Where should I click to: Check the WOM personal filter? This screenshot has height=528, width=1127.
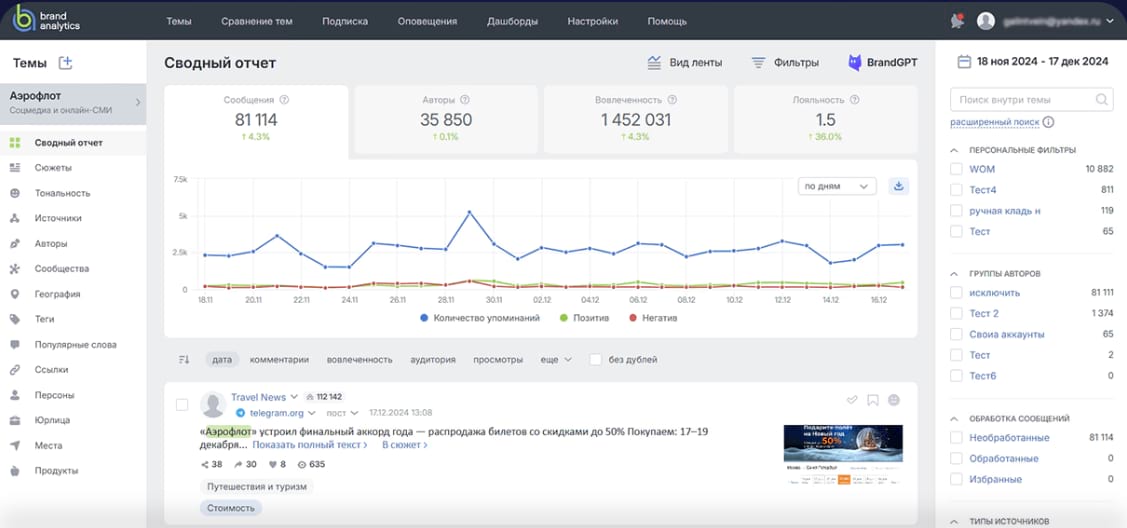pyautogui.click(x=956, y=169)
